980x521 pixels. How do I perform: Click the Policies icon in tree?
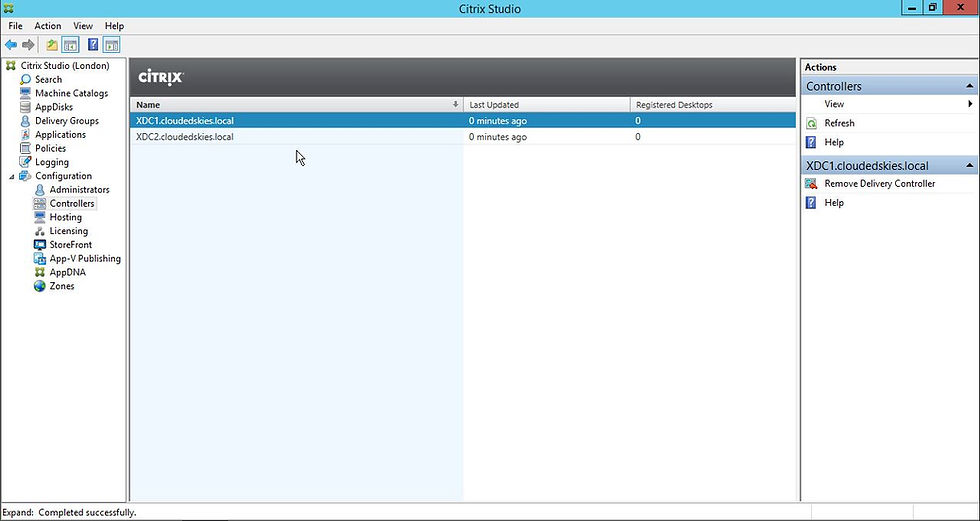tap(25, 148)
